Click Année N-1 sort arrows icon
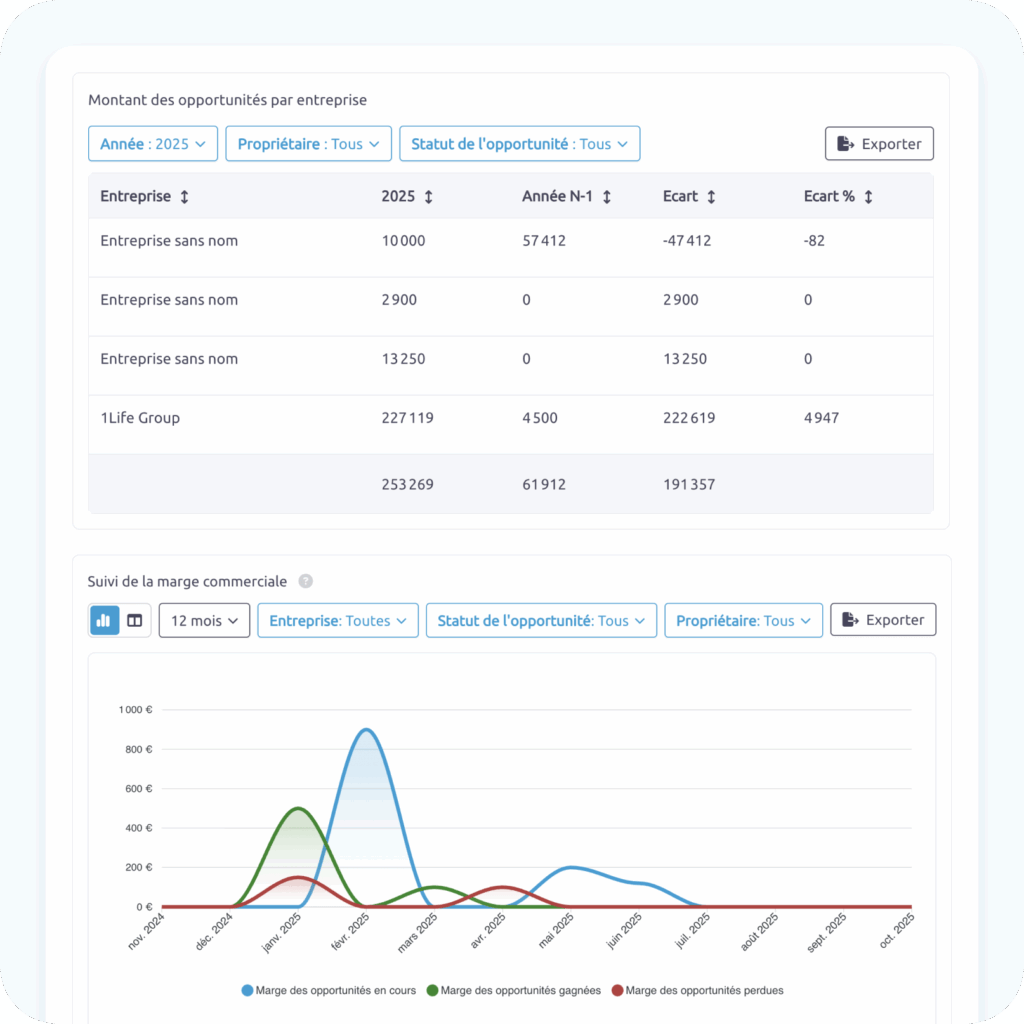Viewport: 1024px width, 1024px height. [x=606, y=197]
